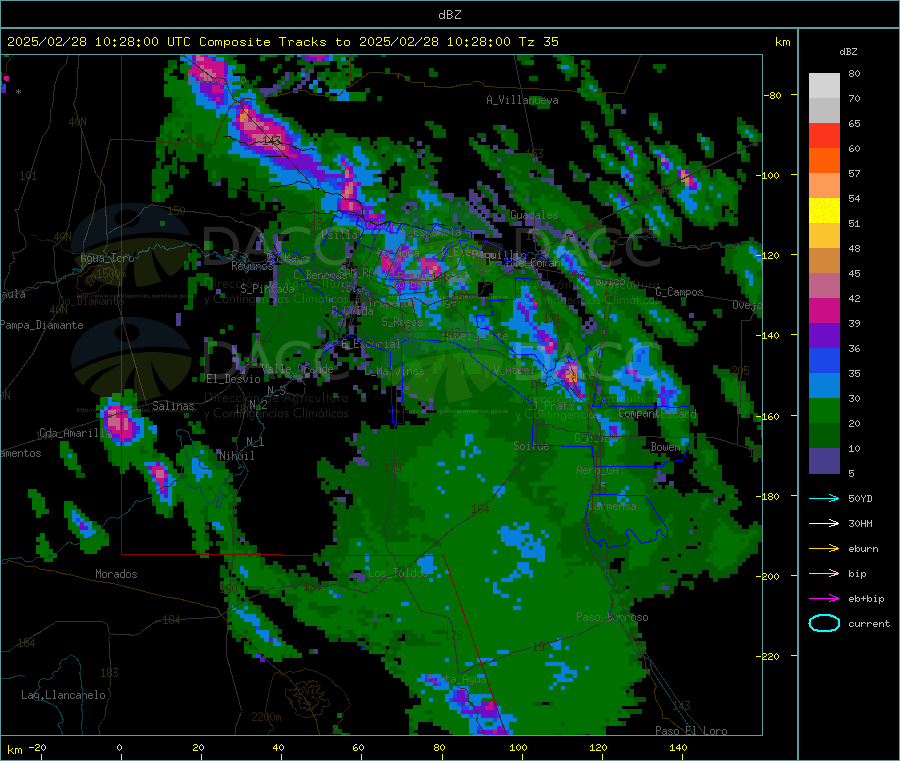Click the -80 tick on vertical axis

pos(772,95)
